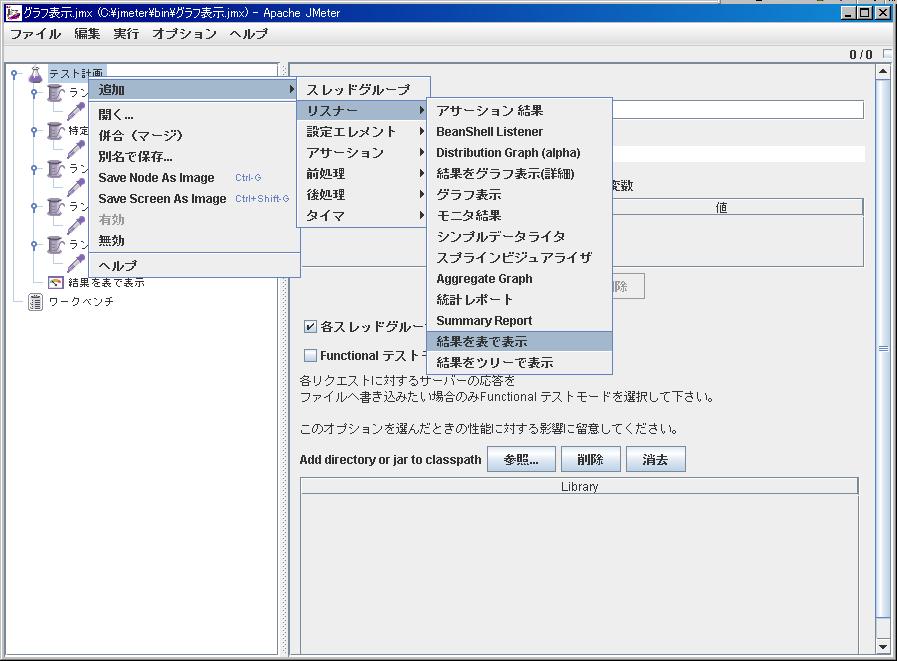Choose 別名で保存... from context menu
The width and height of the screenshot is (897, 661).
pos(195,156)
